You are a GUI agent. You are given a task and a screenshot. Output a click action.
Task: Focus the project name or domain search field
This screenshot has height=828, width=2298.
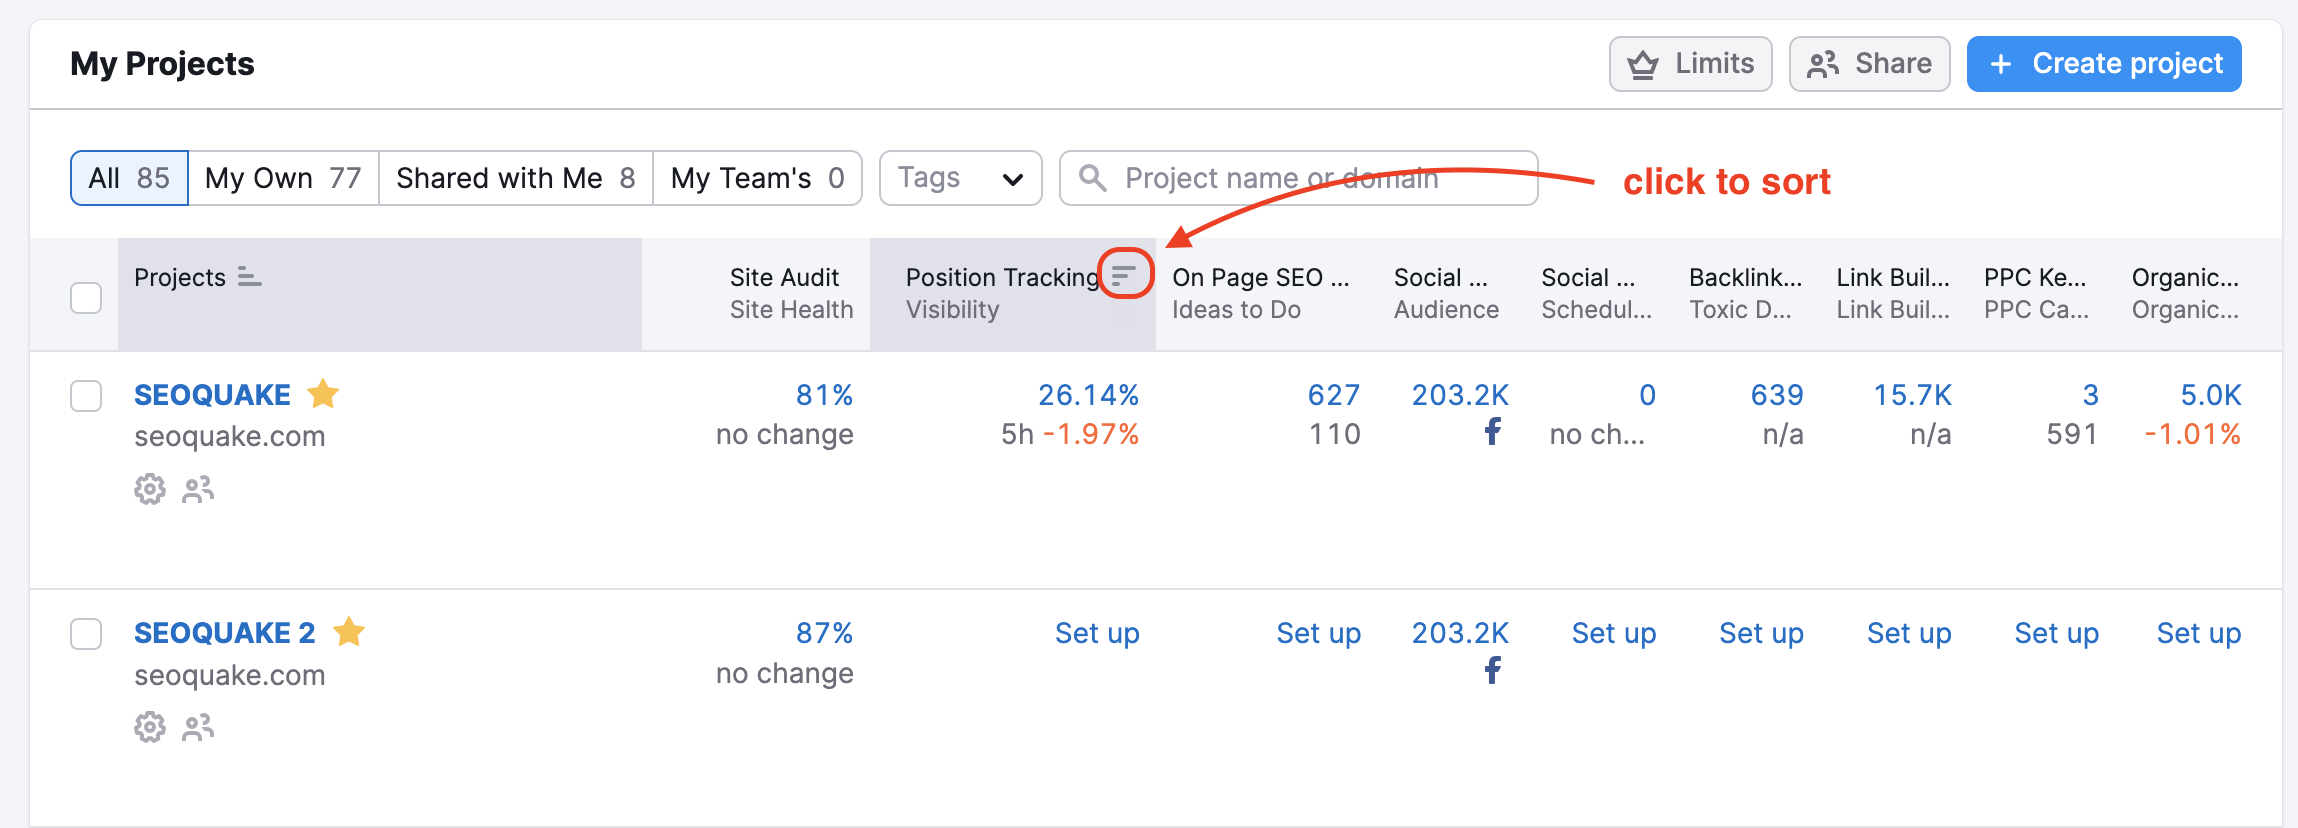(x=1299, y=178)
